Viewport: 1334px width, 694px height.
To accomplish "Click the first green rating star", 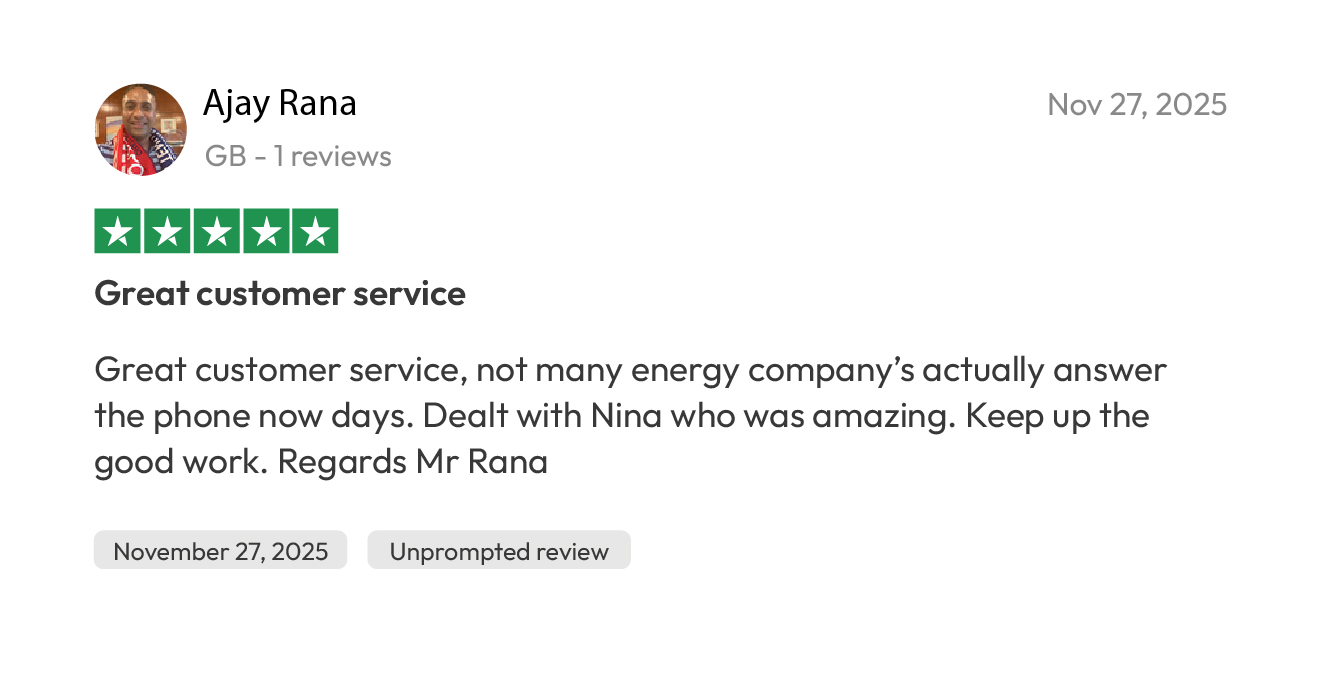I will (x=118, y=231).
